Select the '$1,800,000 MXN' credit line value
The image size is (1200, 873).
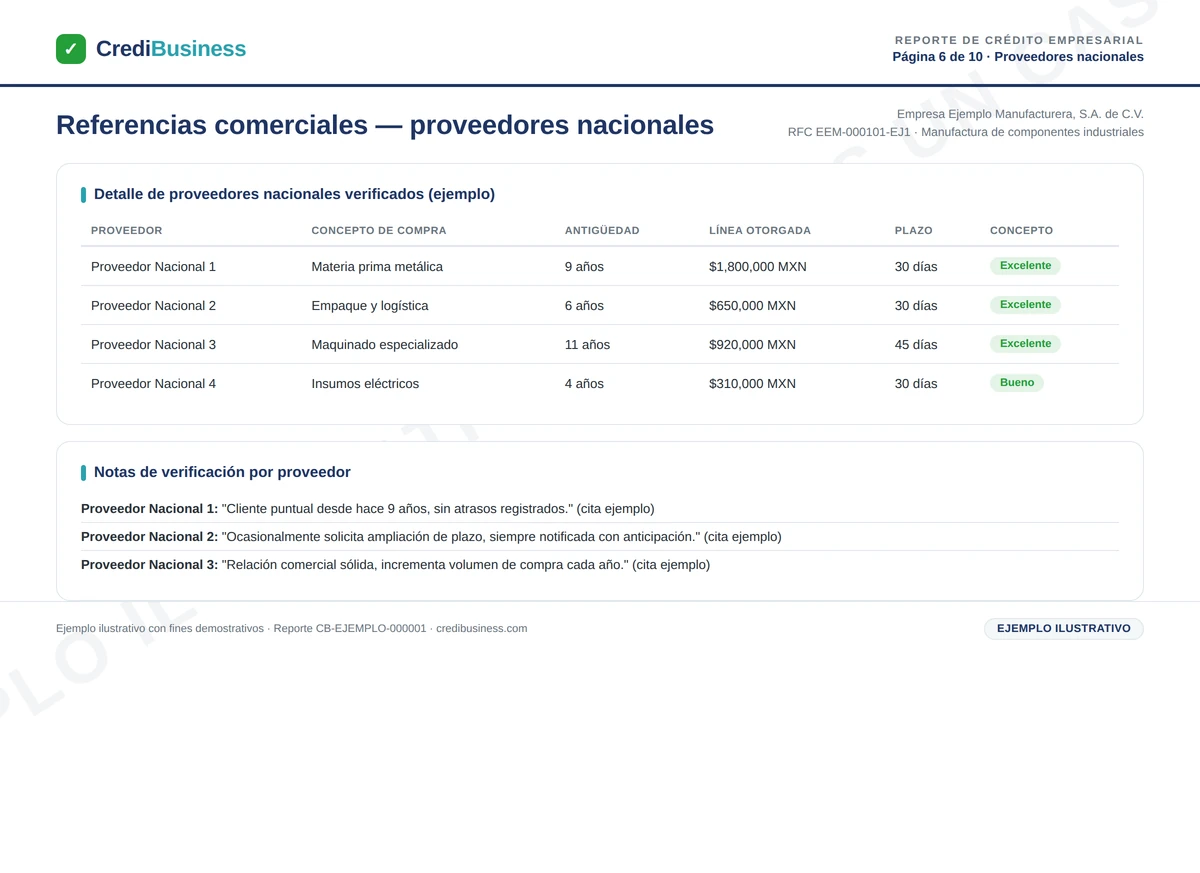[x=758, y=267]
